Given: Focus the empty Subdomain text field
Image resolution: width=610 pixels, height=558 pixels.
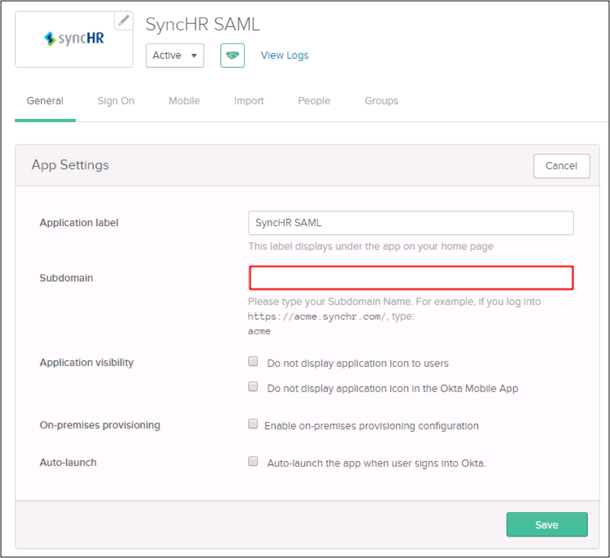Looking at the screenshot, I should coord(410,278).
